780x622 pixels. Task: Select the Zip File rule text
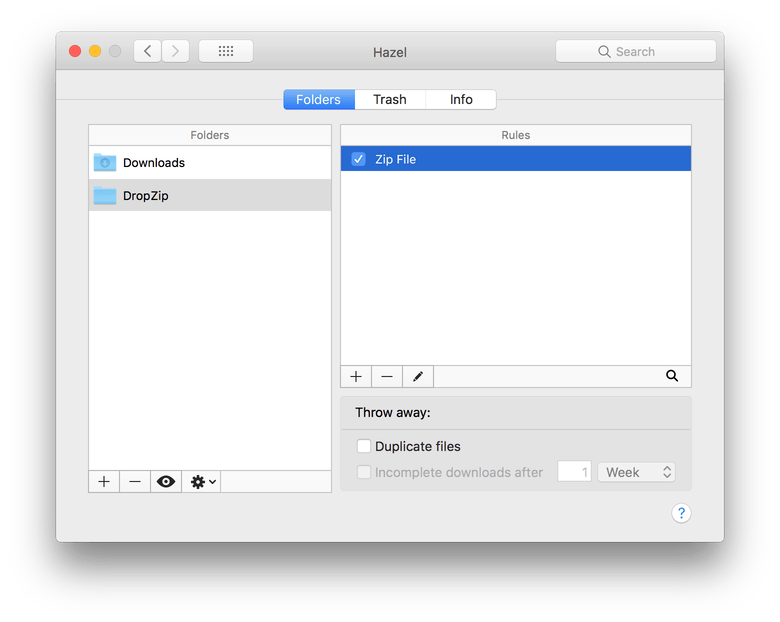[x=395, y=159]
